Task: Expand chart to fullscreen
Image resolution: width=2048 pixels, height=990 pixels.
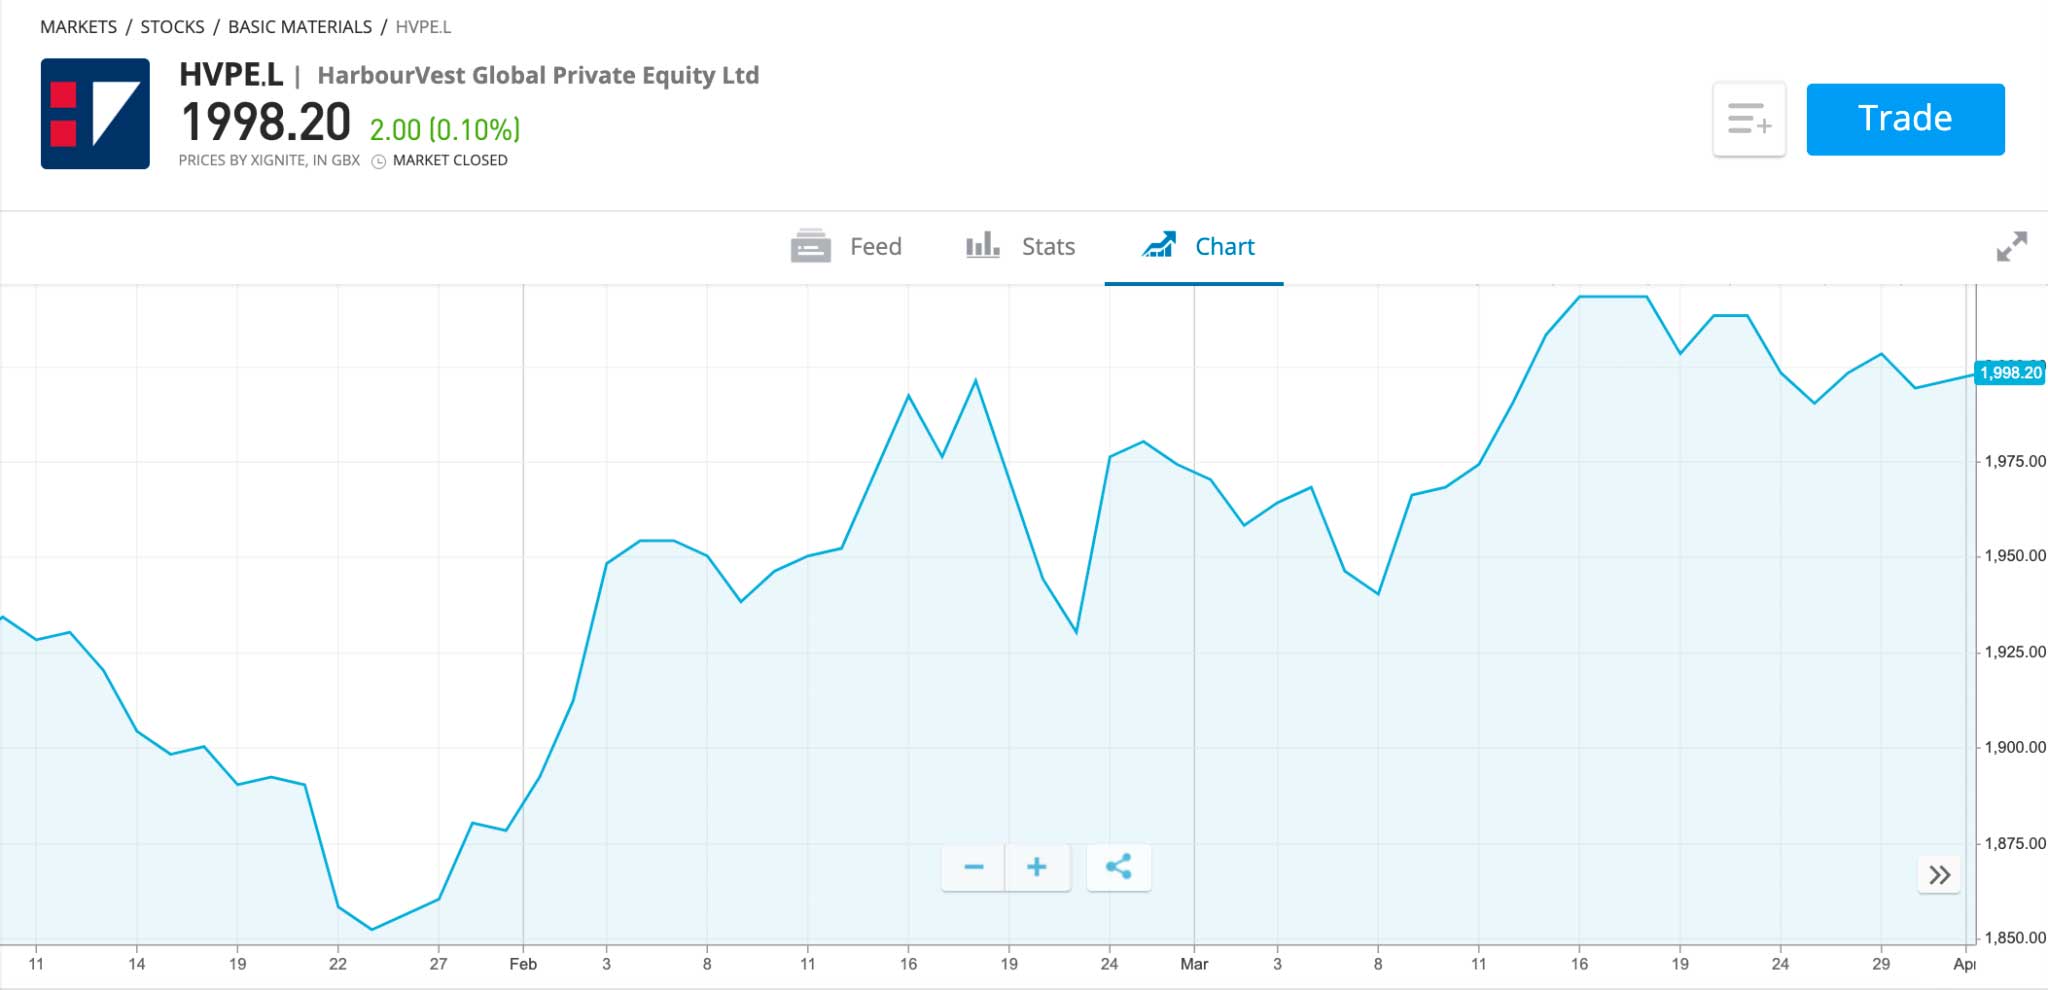Action: click(2011, 246)
